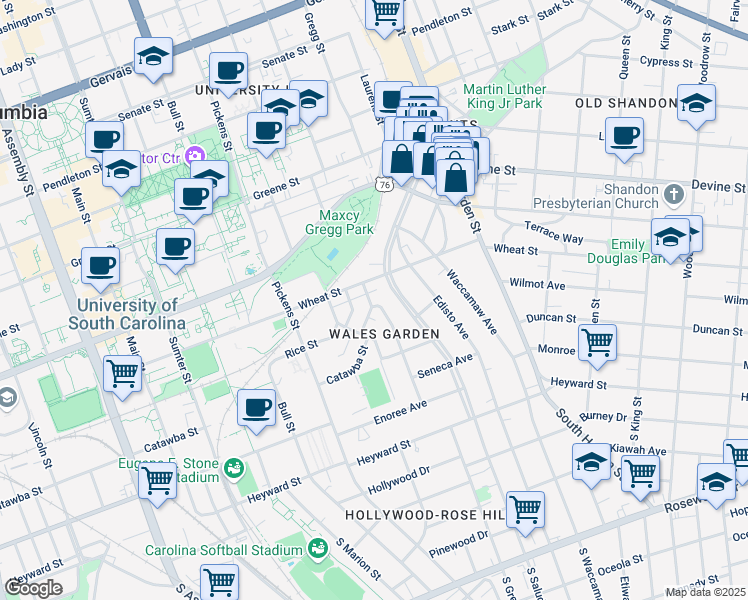This screenshot has width=748, height=600.
Task: Click the S Marion St street label
Action: (x=358, y=559)
